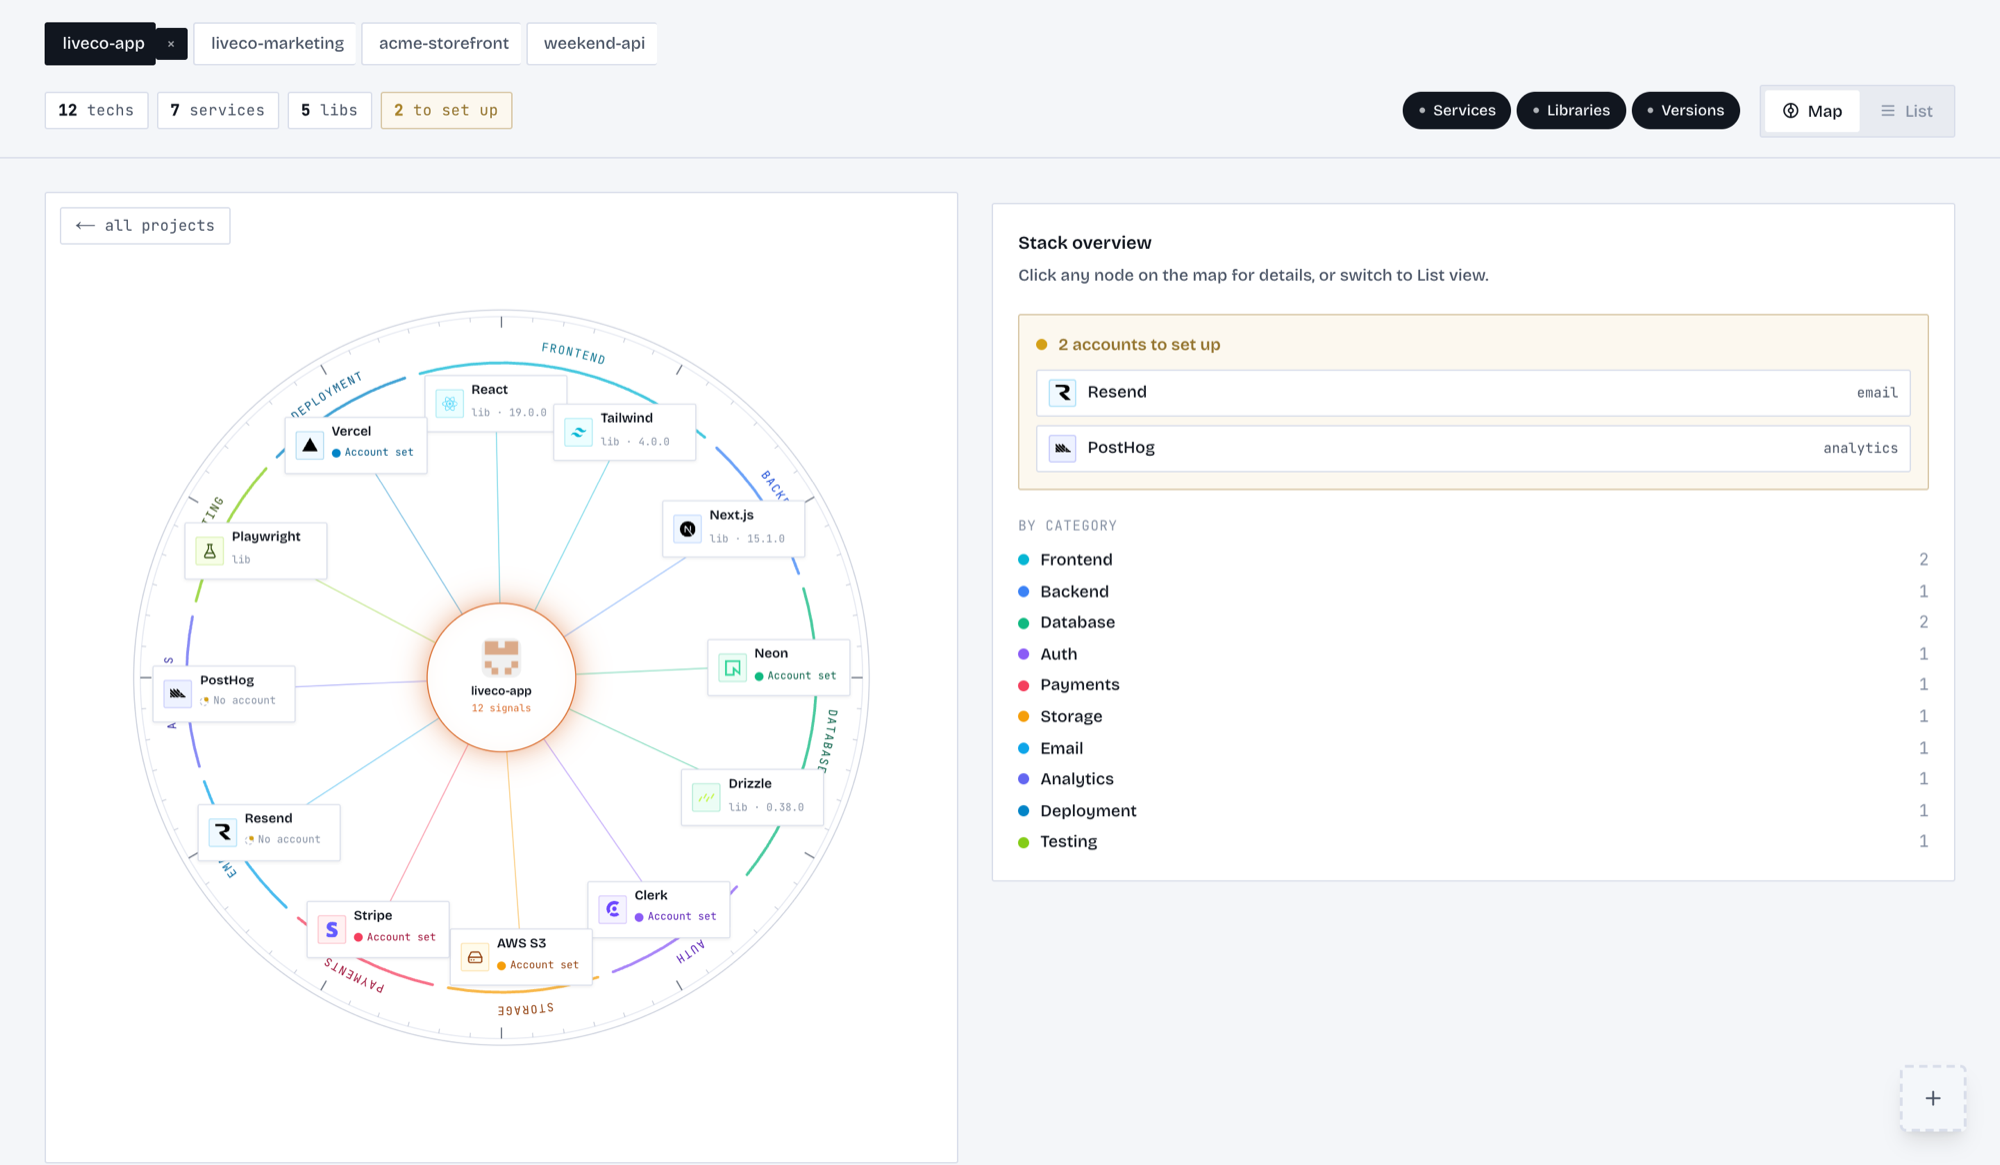
Task: Switch to List view
Action: (x=1906, y=111)
